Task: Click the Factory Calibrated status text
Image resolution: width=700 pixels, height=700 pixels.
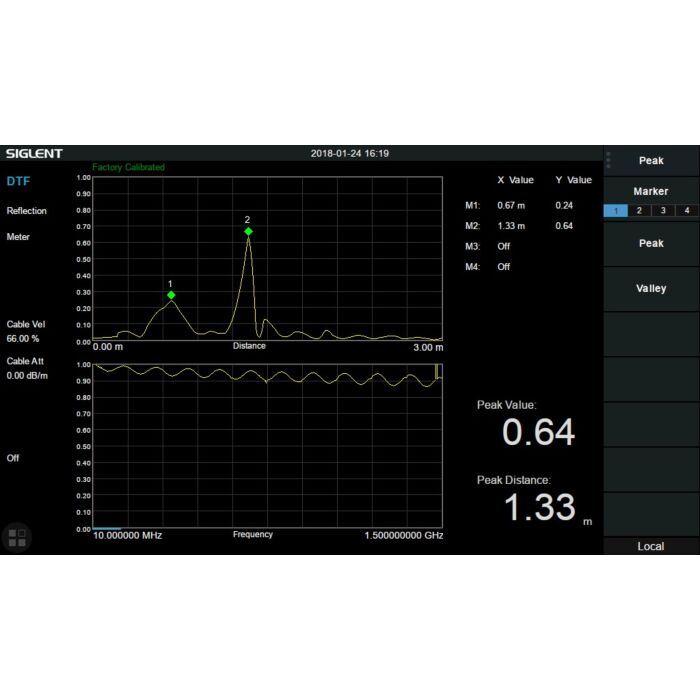Action: [x=129, y=167]
